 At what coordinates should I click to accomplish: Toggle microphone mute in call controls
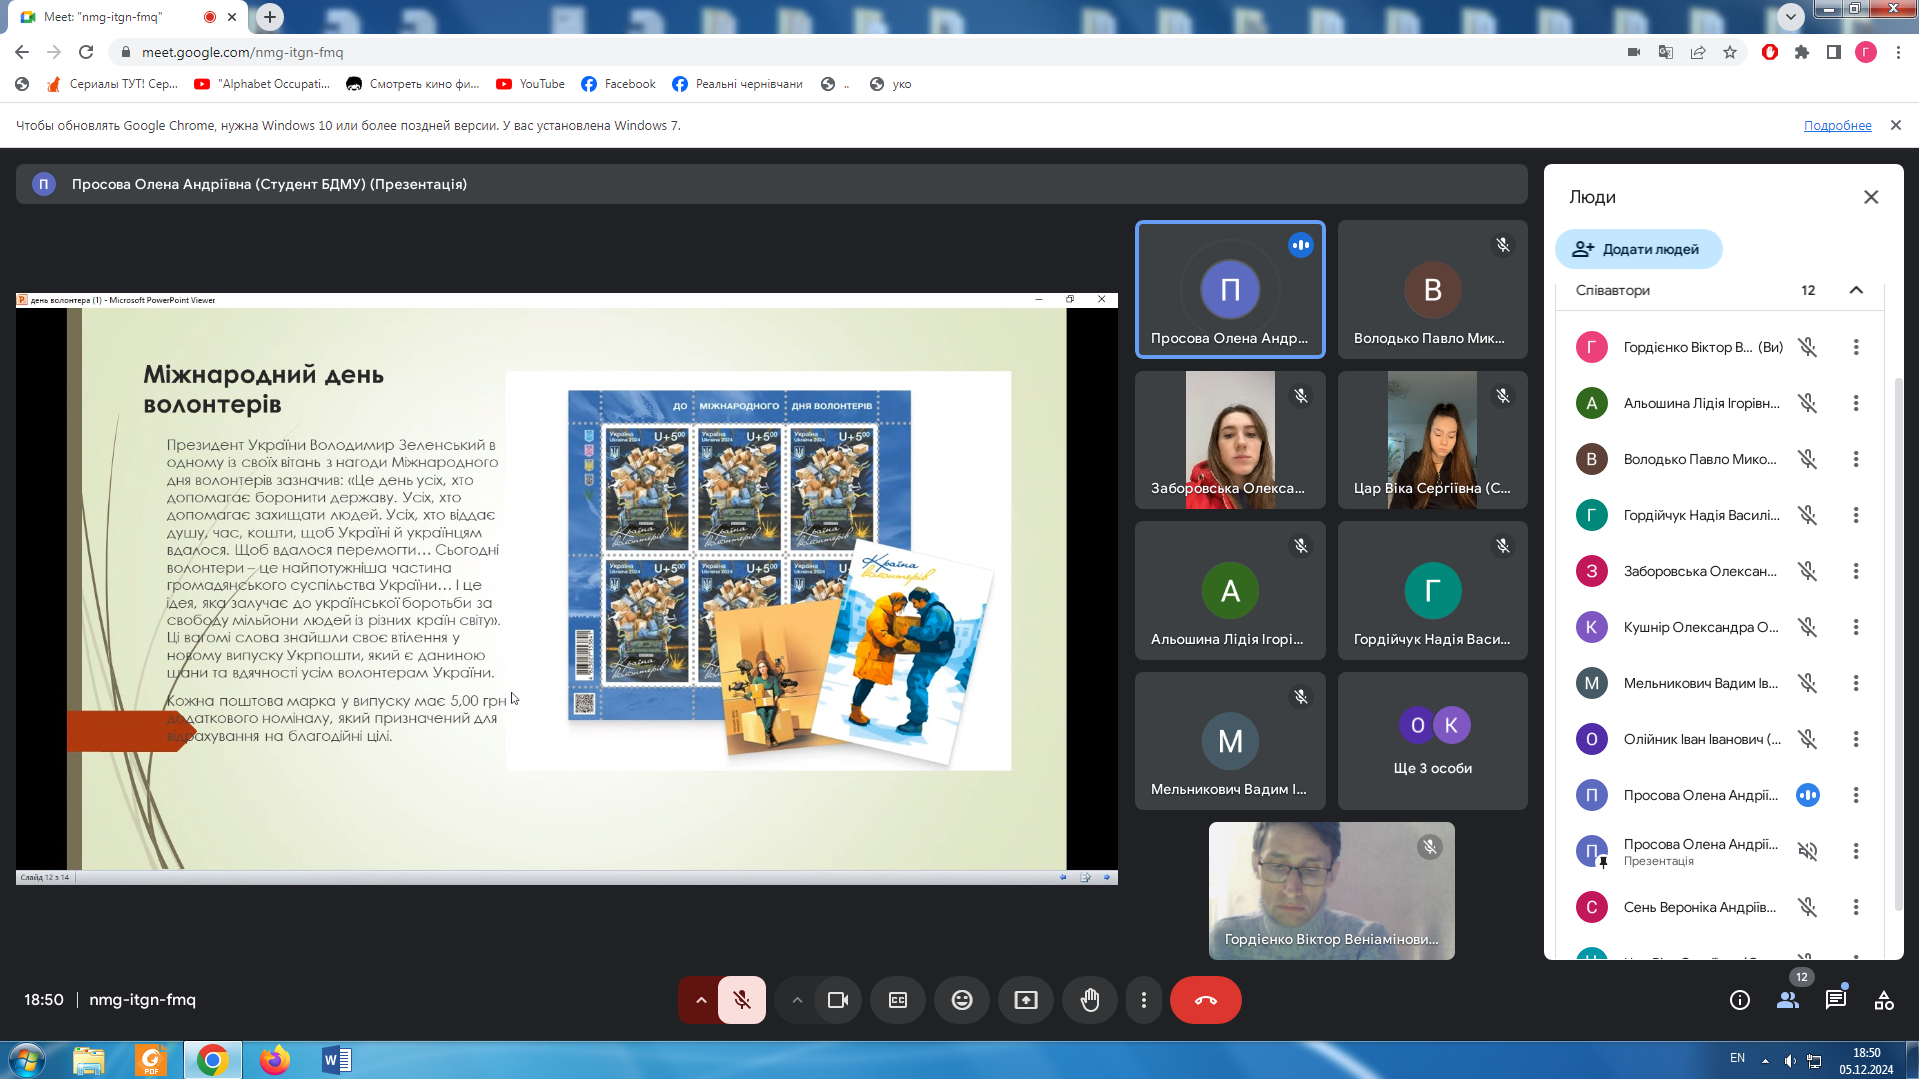(741, 1000)
